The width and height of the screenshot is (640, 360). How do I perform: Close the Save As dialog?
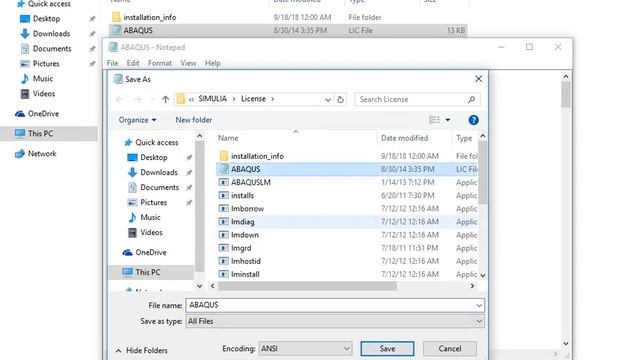478,79
